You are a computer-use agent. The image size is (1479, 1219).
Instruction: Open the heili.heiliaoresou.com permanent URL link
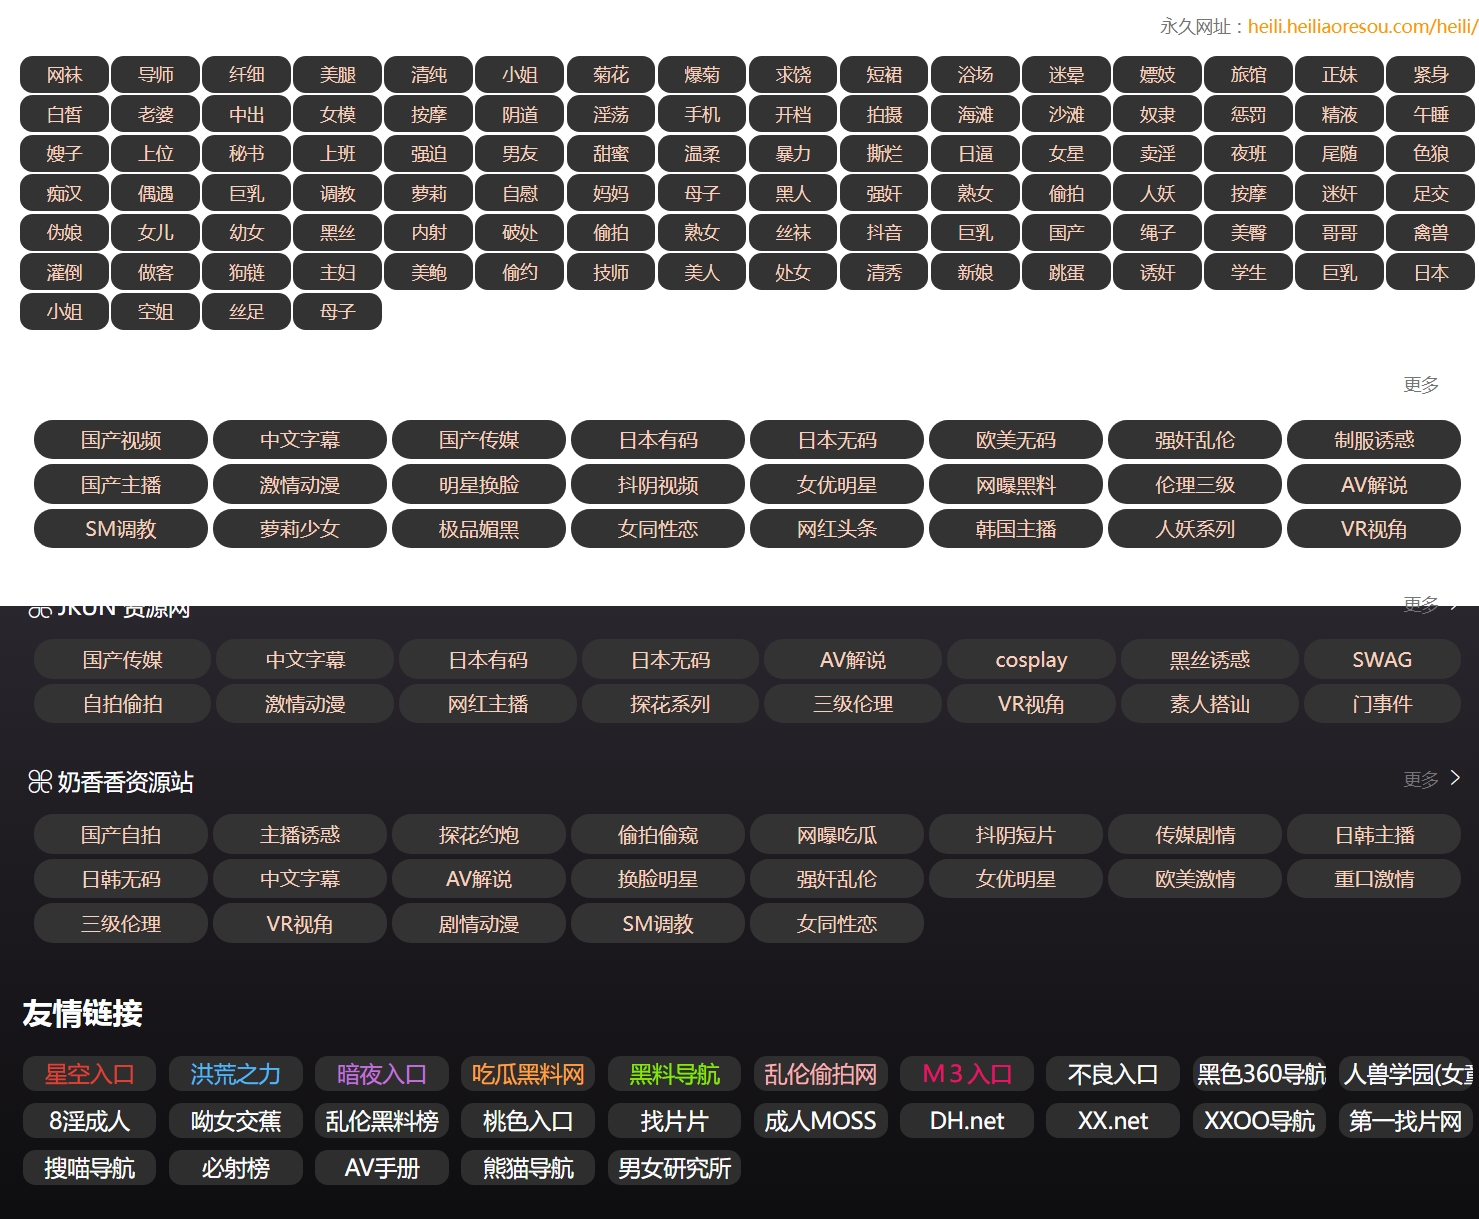(x=1361, y=27)
